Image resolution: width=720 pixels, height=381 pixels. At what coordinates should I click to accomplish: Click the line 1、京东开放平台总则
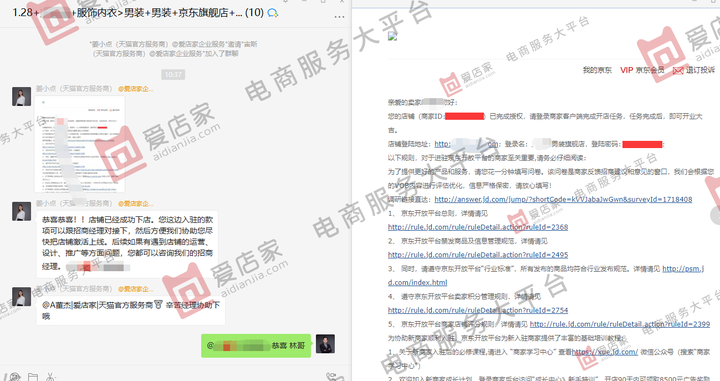pyautogui.click(x=438, y=213)
